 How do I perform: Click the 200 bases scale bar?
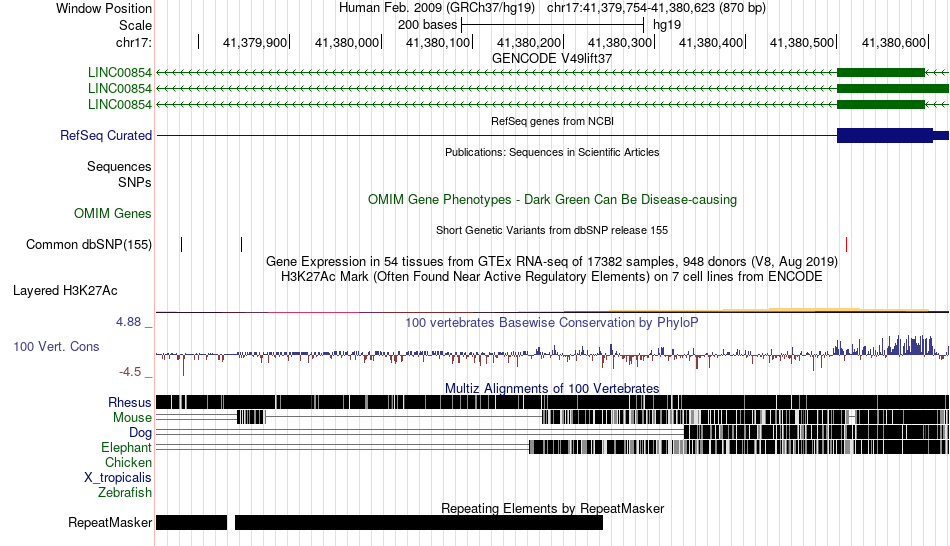(553, 25)
